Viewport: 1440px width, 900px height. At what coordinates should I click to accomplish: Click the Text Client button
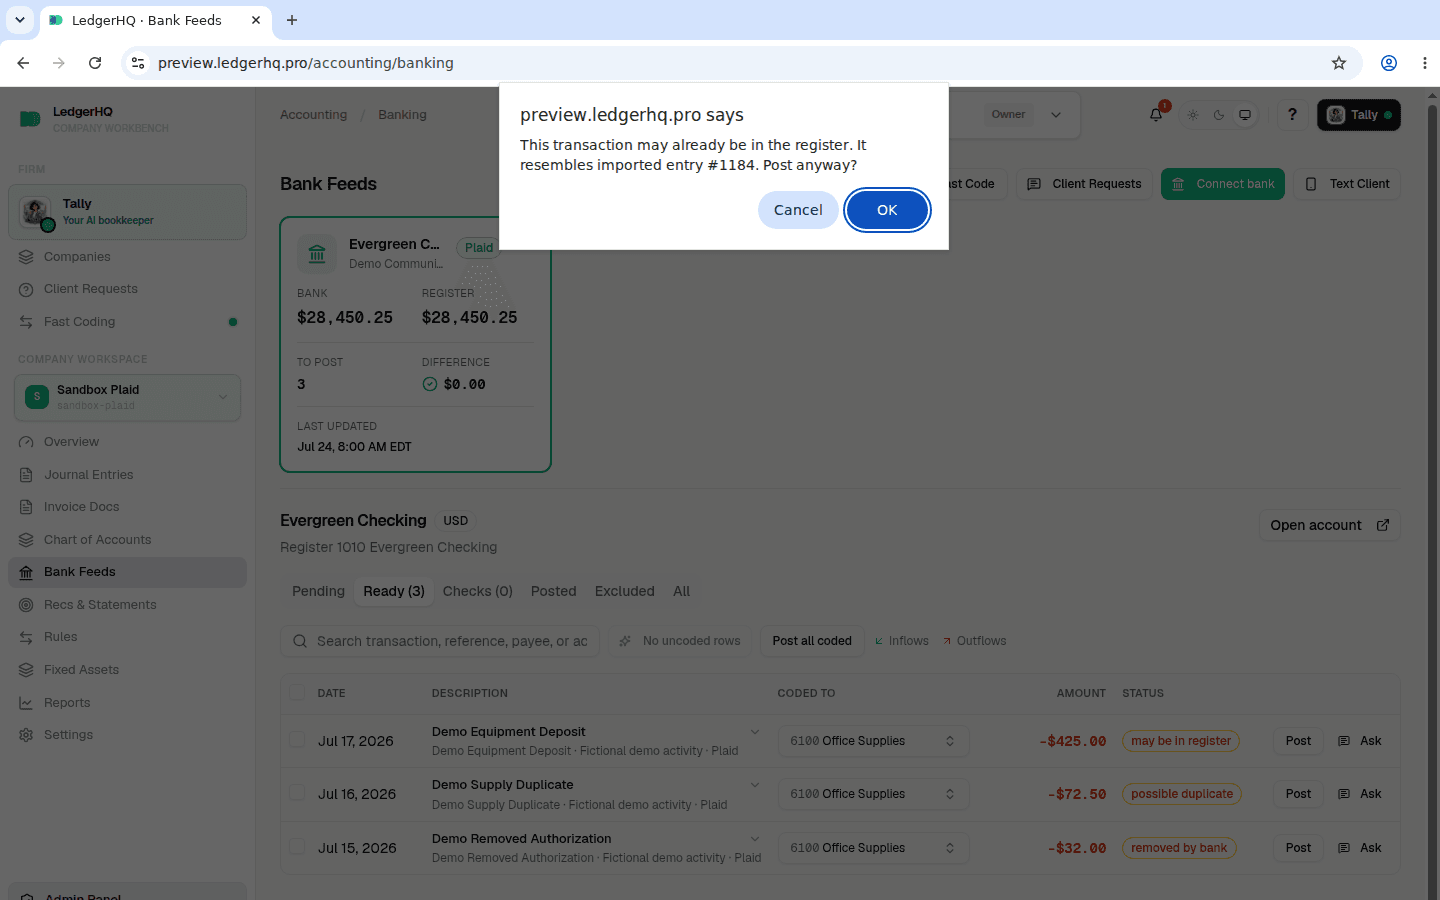click(x=1347, y=184)
